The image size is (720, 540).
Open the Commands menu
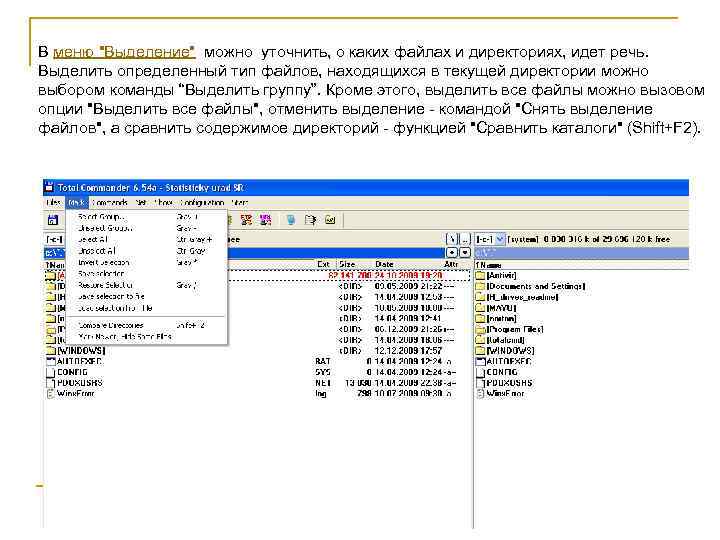pyautogui.click(x=109, y=202)
